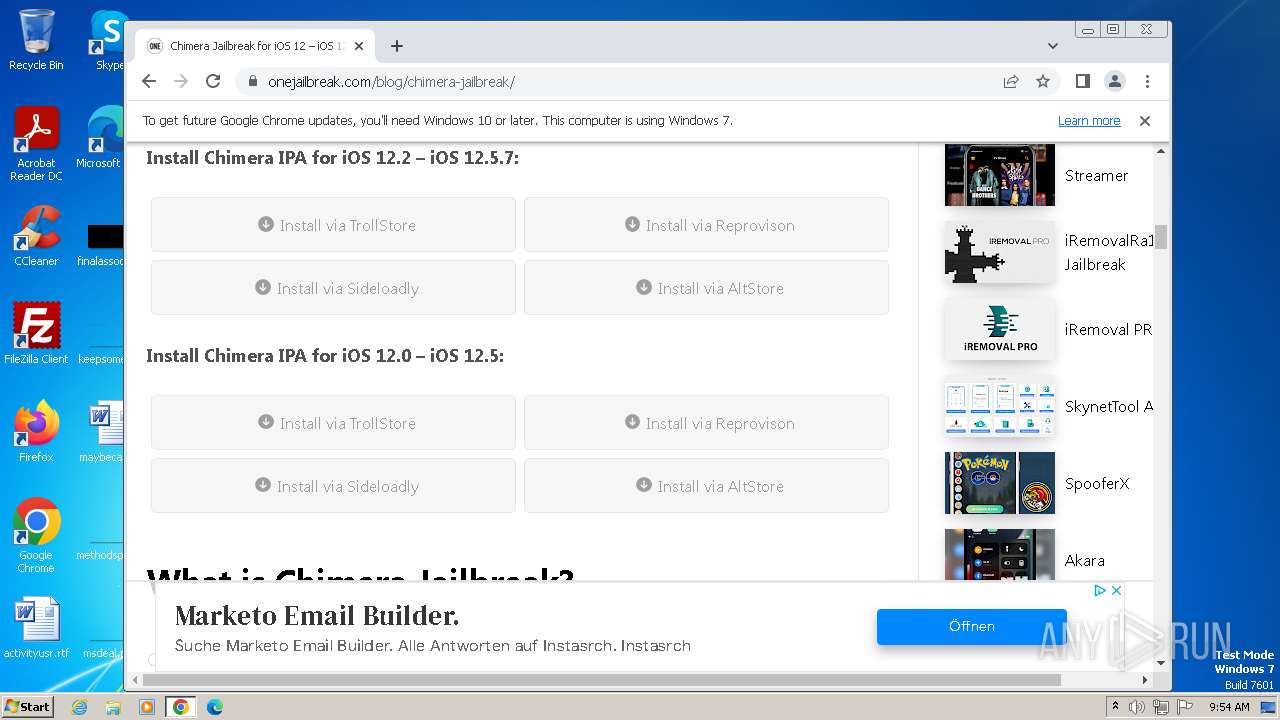1280x720 pixels.
Task: Dismiss the Chrome updates notification bar
Action: pyautogui.click(x=1145, y=121)
